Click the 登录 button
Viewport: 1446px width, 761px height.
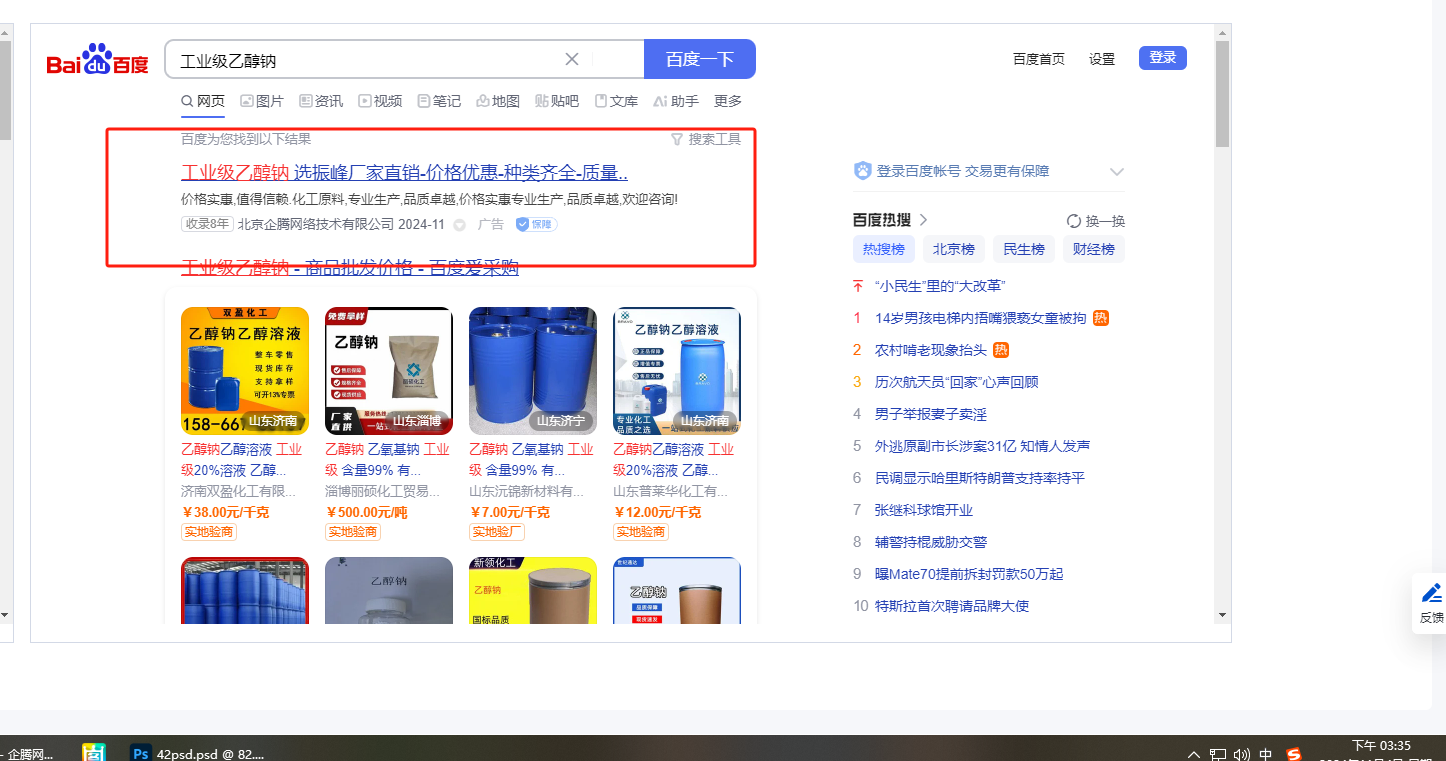click(x=1163, y=58)
